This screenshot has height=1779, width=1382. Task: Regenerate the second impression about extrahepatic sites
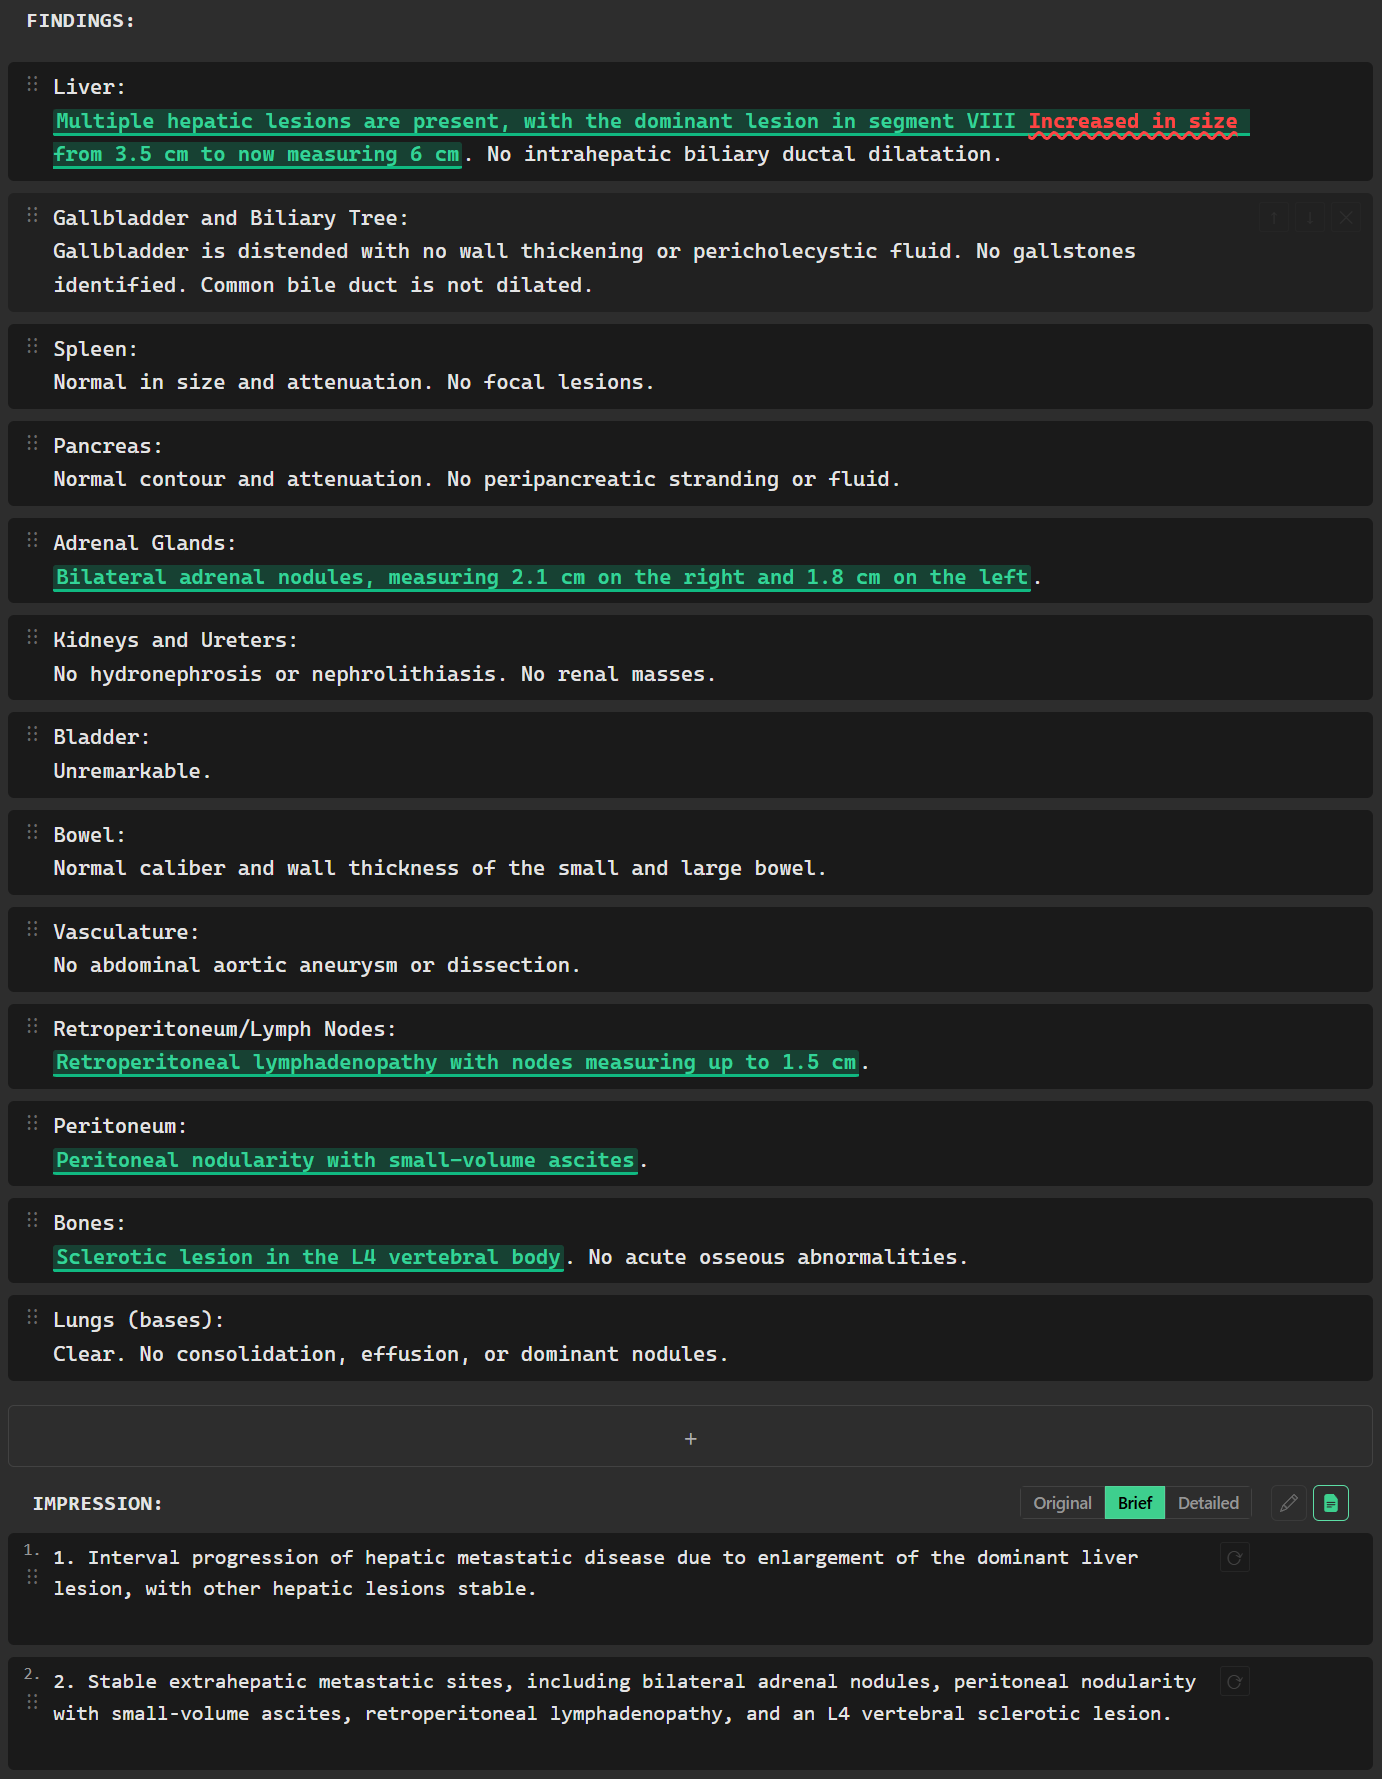click(x=1234, y=1682)
